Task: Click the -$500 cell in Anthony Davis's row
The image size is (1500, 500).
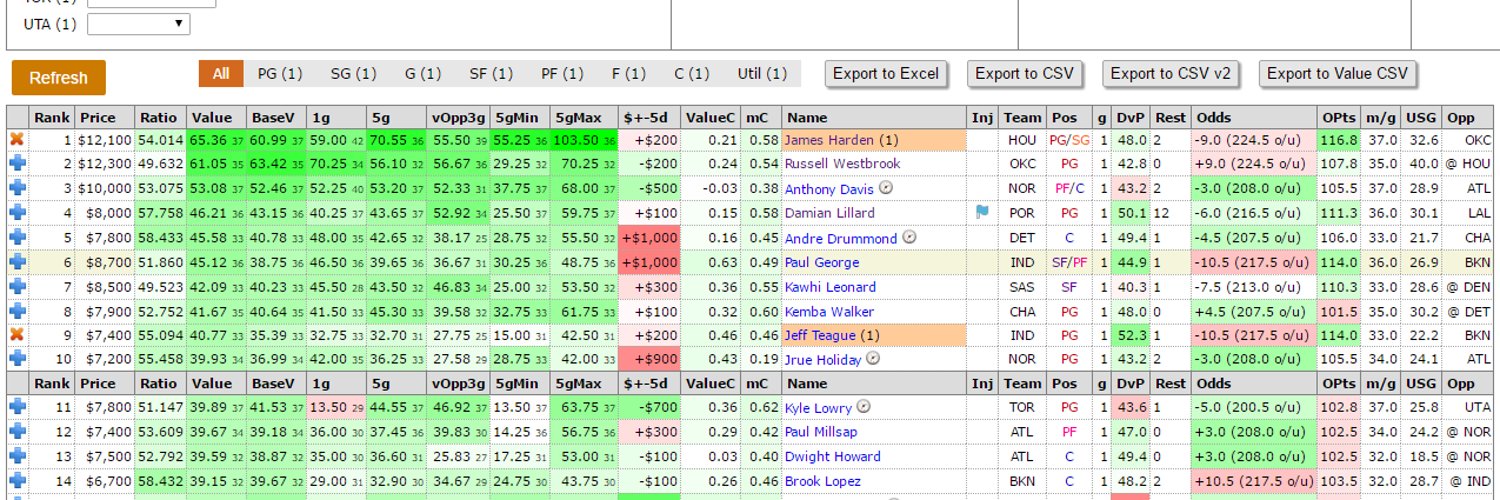Action: 649,189
